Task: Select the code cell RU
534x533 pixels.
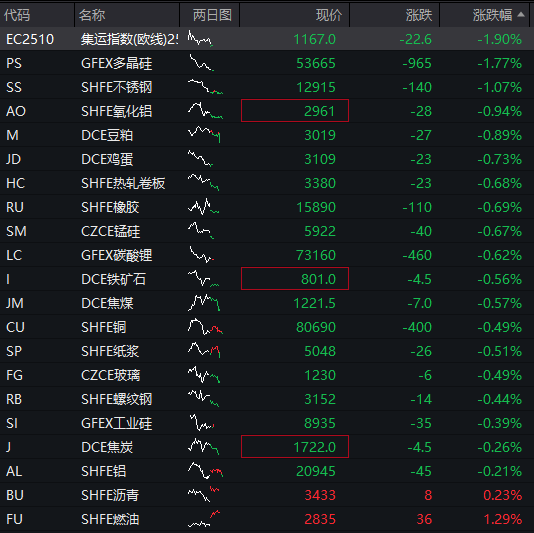Action: tap(15, 207)
